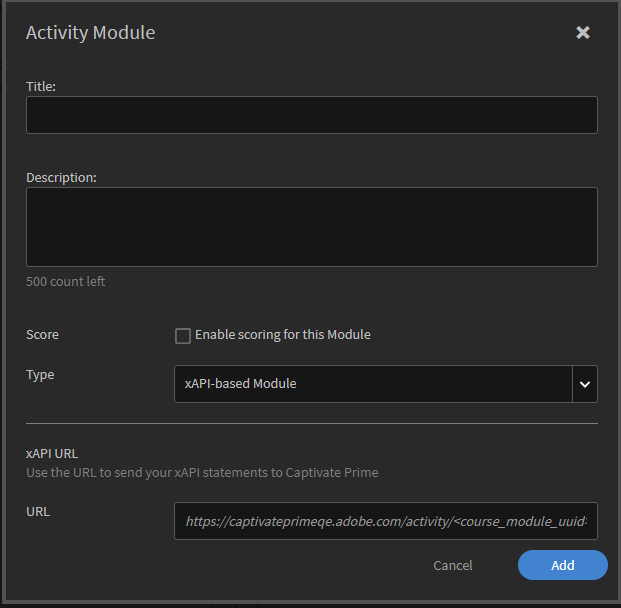Open the xAPI-based Module type dropdown
621x608 pixels.
(x=373, y=384)
